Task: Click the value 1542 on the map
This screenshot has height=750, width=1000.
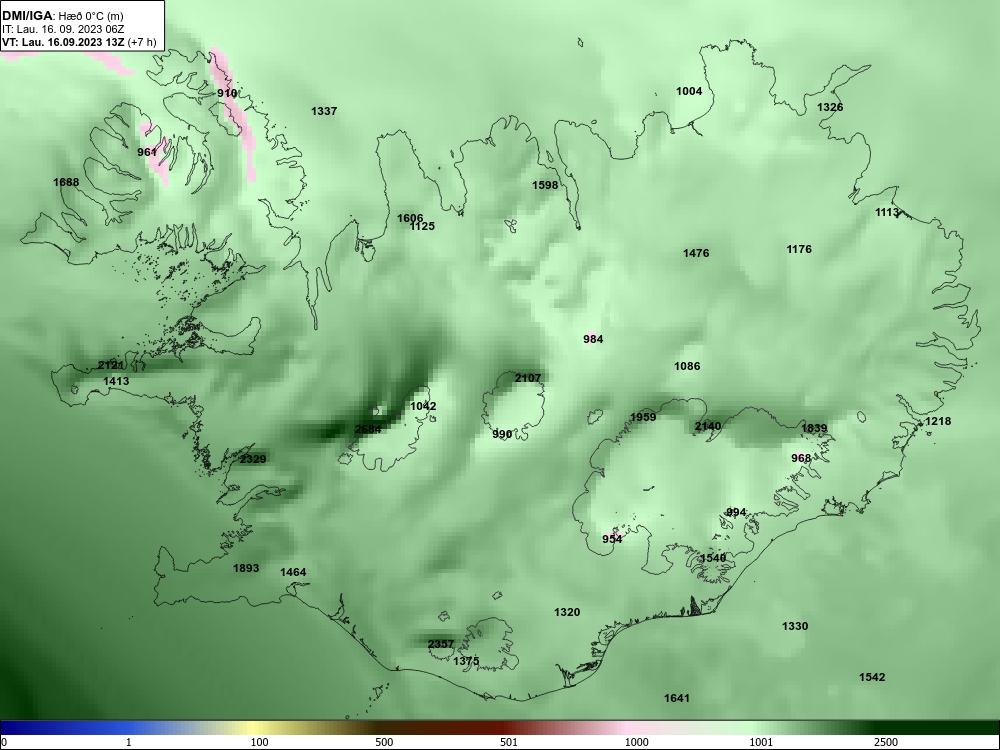Action: point(872,677)
